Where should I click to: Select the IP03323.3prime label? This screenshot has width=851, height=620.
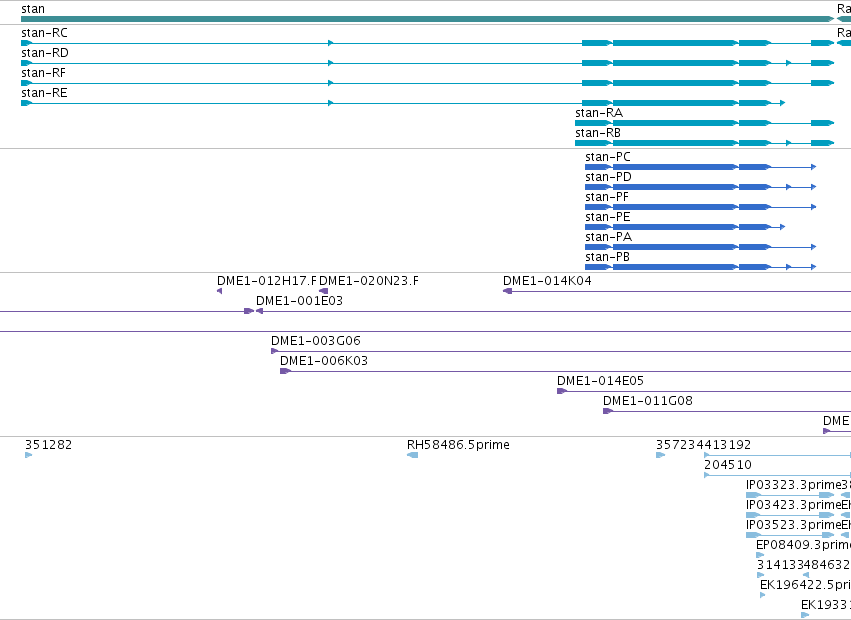point(793,485)
